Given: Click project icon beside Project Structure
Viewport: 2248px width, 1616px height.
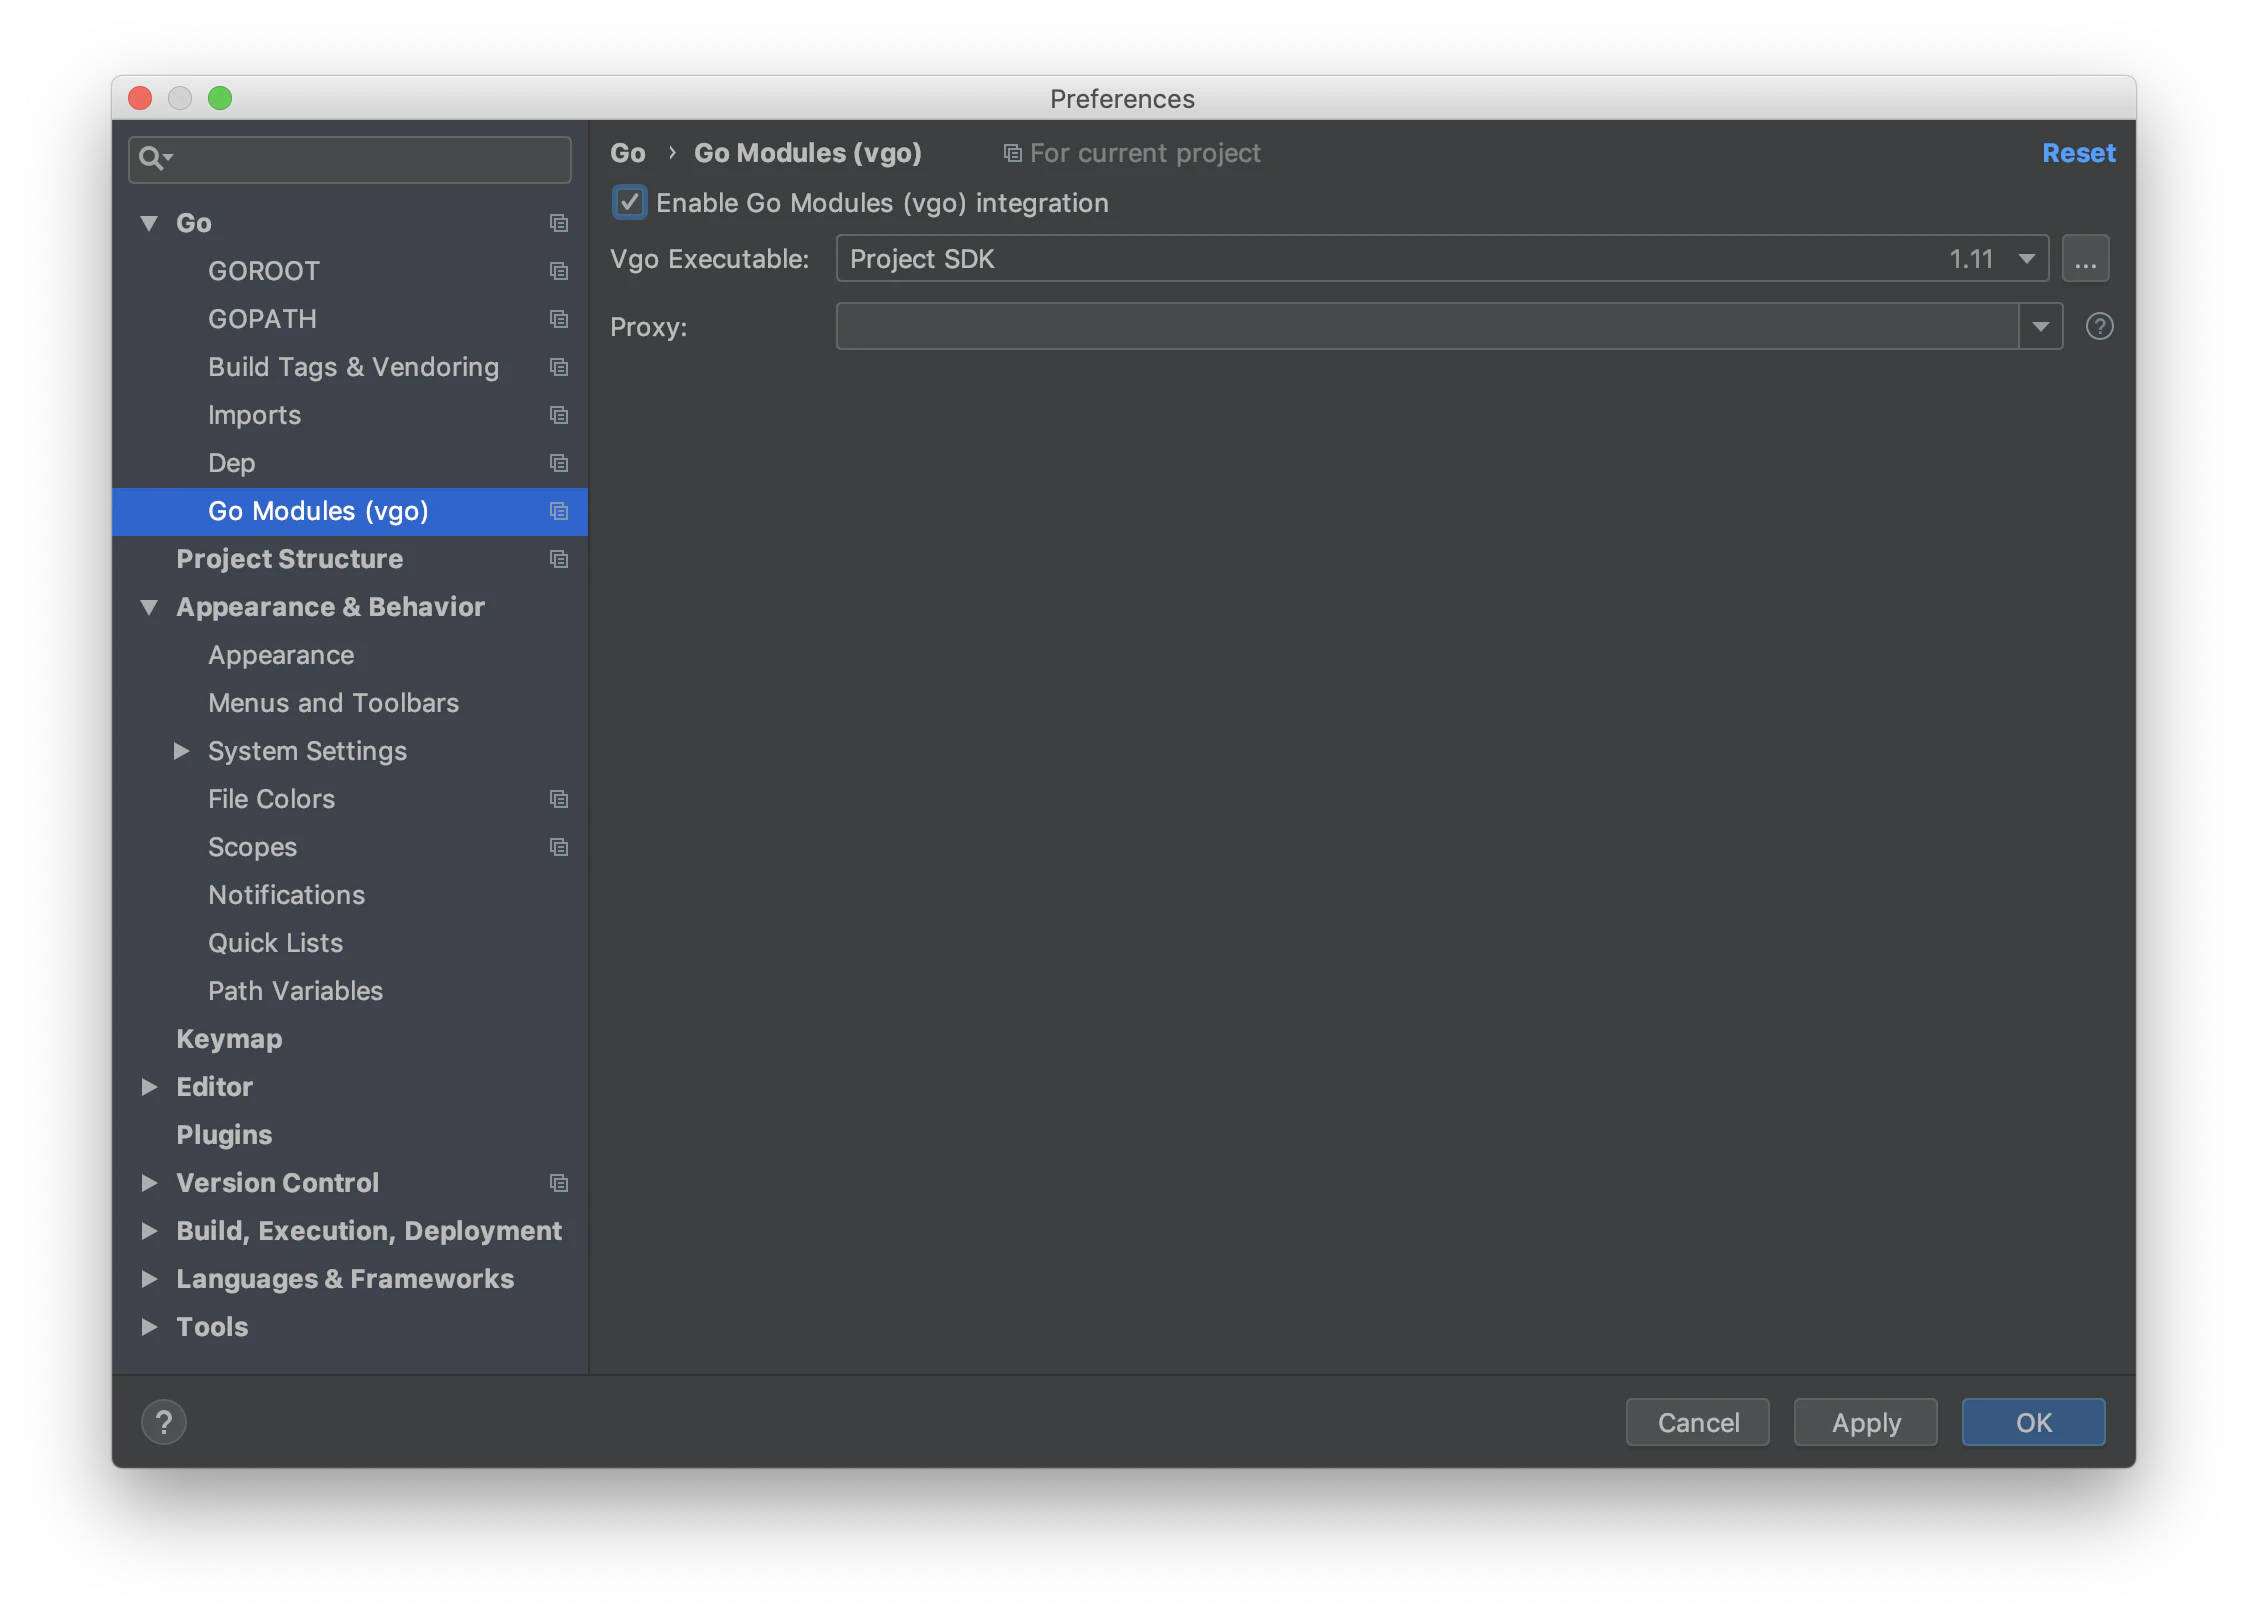Looking at the screenshot, I should [559, 559].
